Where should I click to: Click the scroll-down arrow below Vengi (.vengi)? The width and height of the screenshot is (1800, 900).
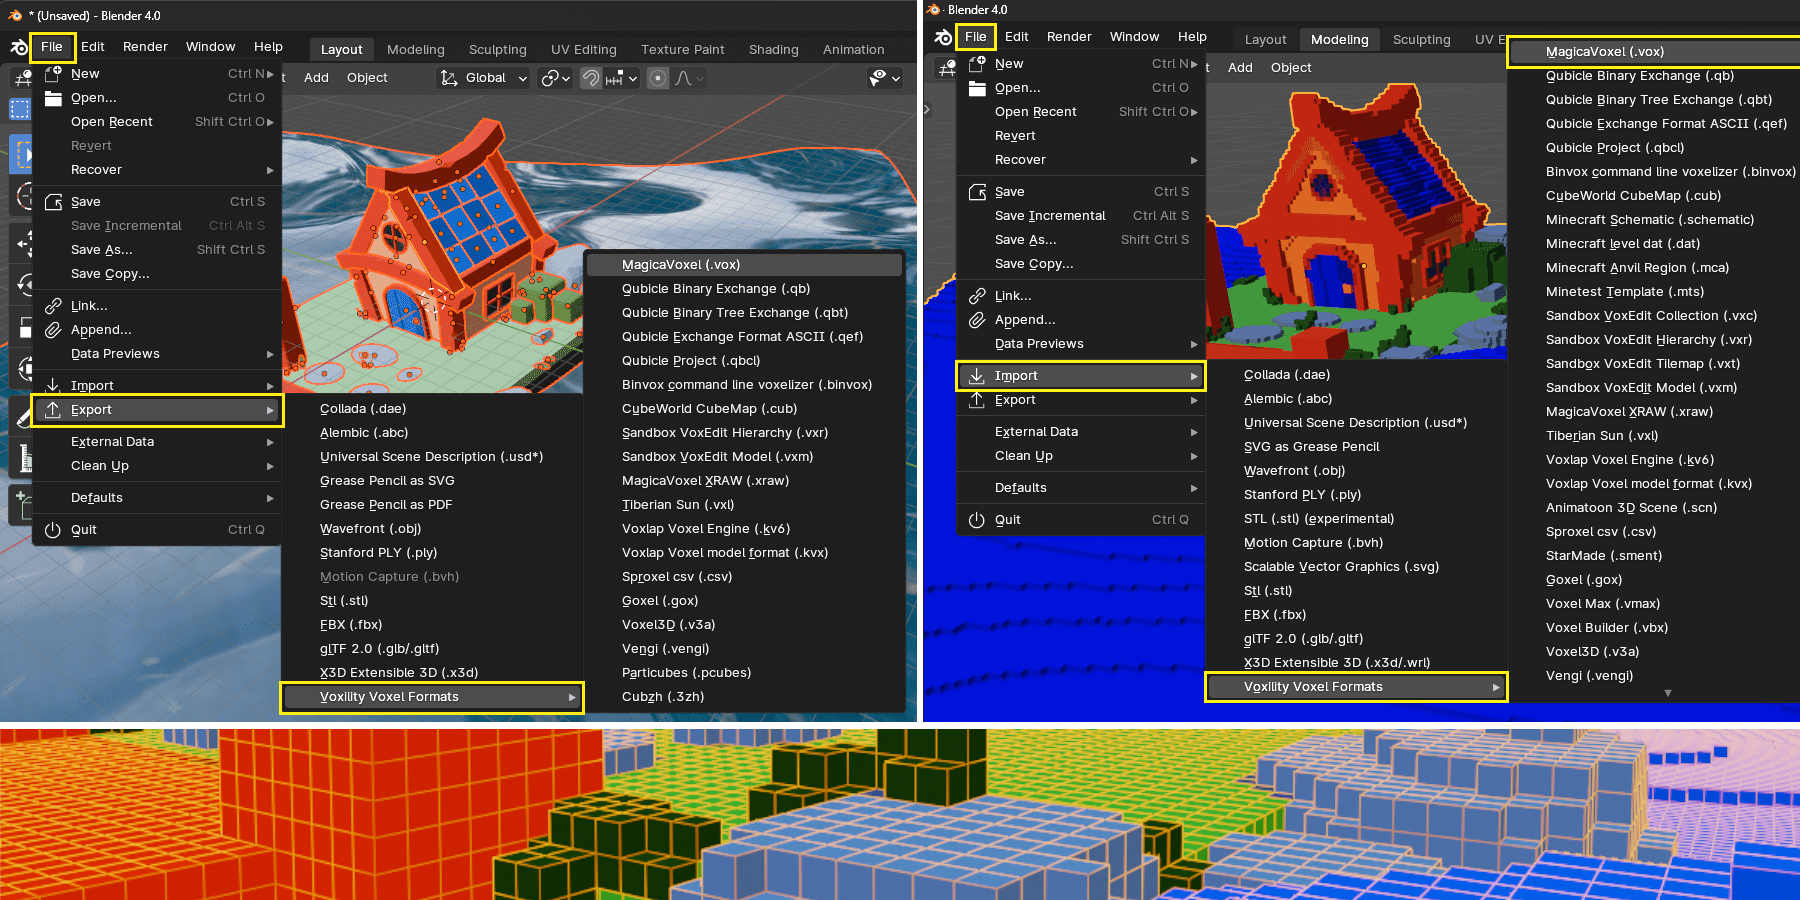(x=1667, y=693)
